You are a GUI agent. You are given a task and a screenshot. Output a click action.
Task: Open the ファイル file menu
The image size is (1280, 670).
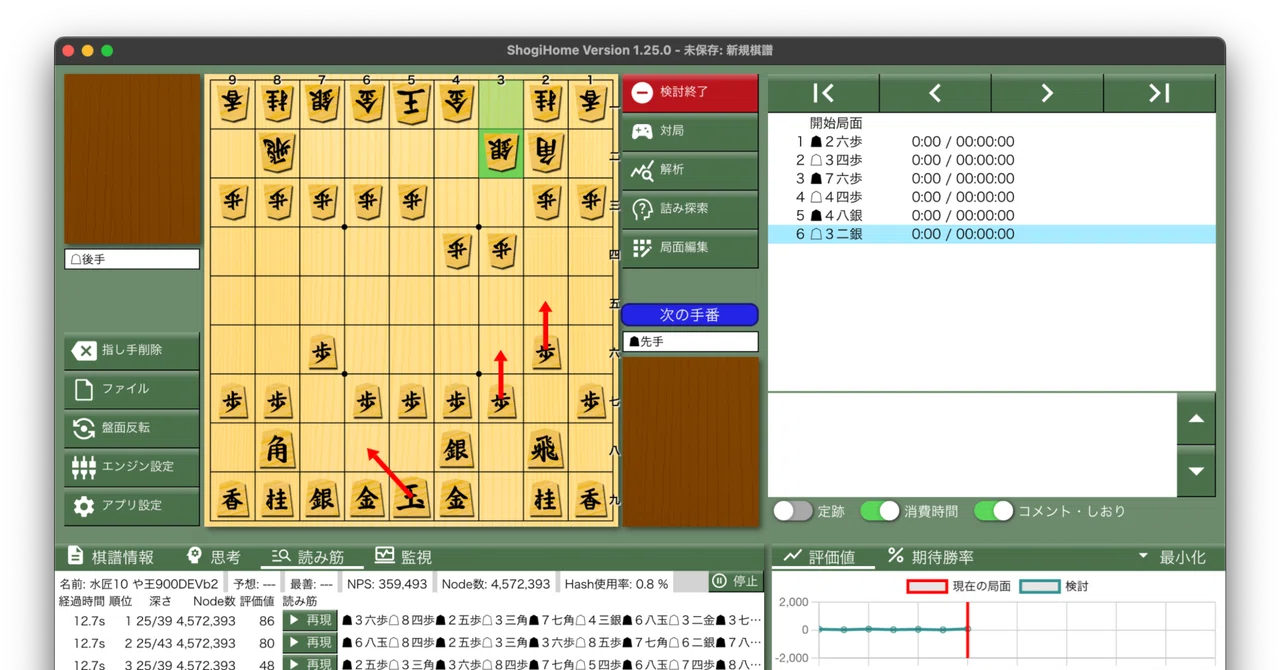[x=132, y=389]
